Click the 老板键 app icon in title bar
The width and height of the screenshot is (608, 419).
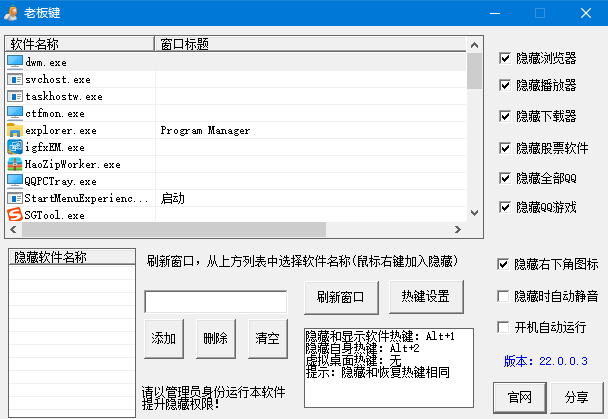[11, 13]
